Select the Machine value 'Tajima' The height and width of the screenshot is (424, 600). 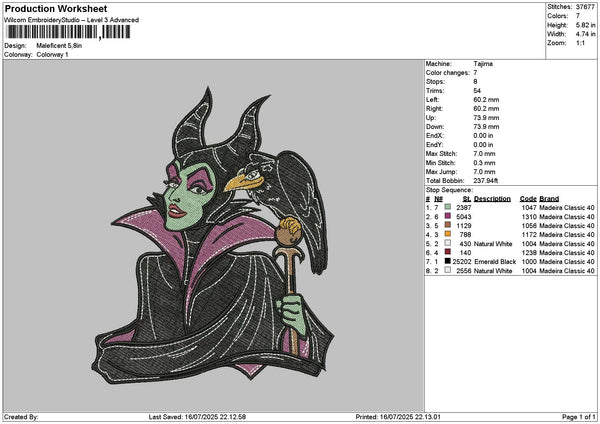(x=483, y=64)
